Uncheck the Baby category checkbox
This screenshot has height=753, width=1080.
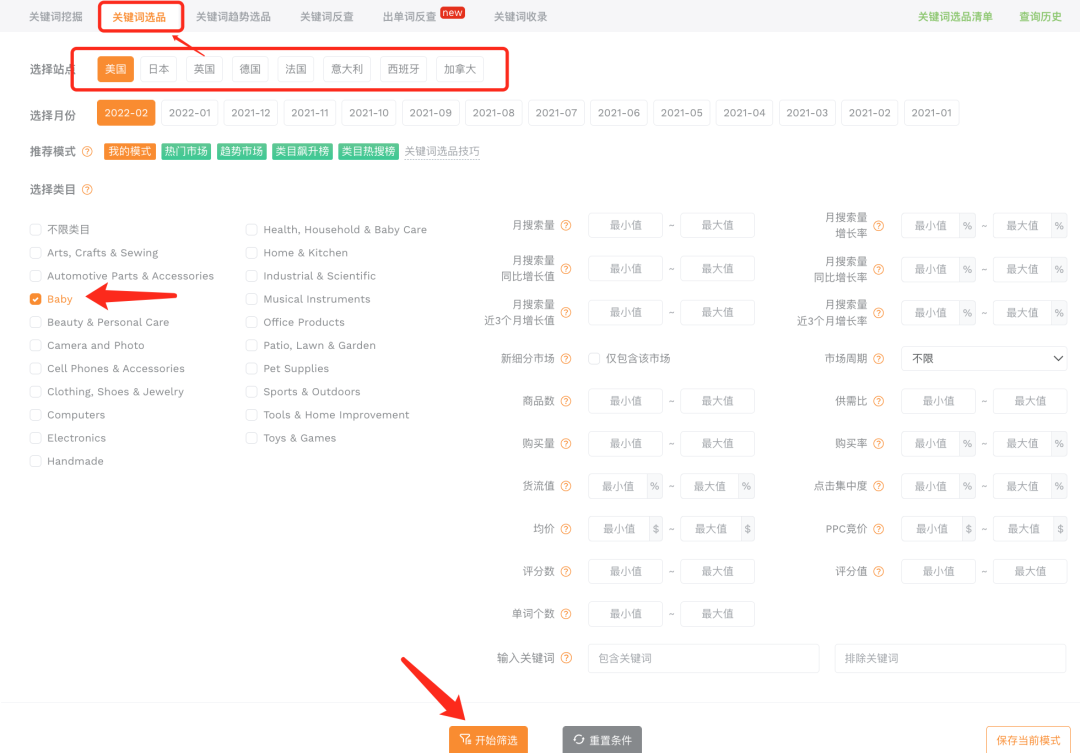pos(35,299)
